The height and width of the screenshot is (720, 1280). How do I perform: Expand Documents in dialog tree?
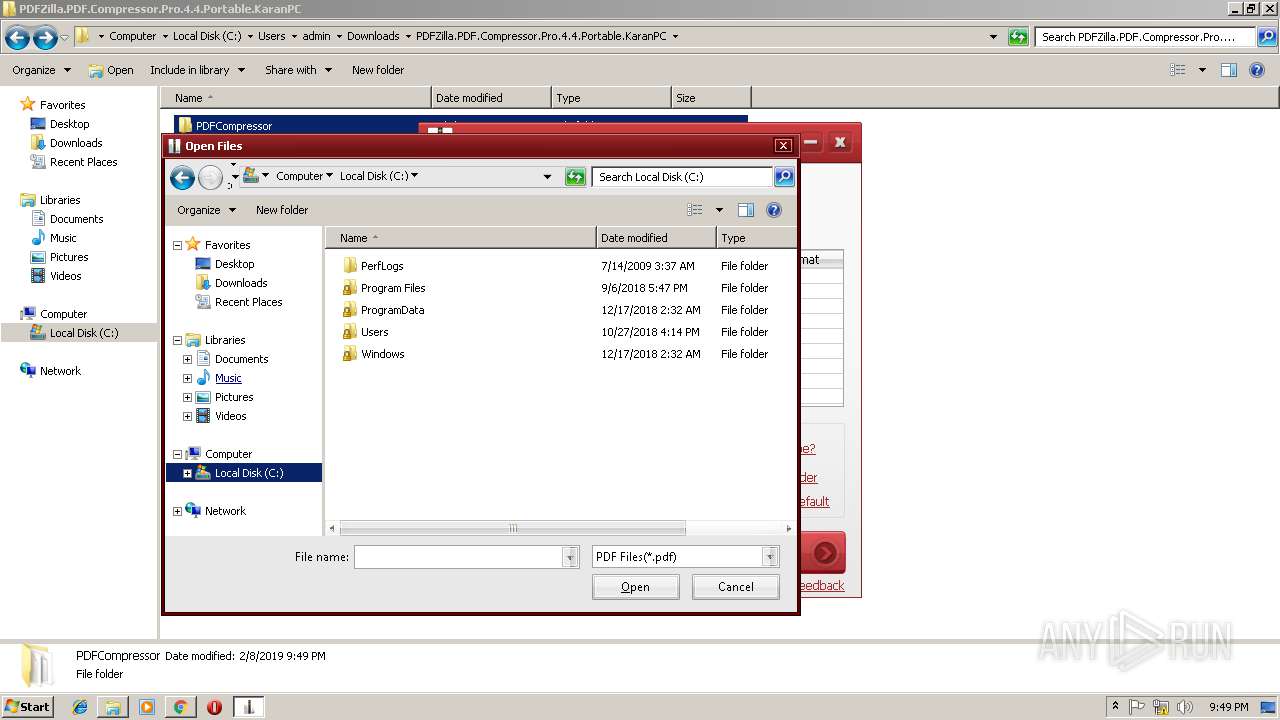click(187, 359)
